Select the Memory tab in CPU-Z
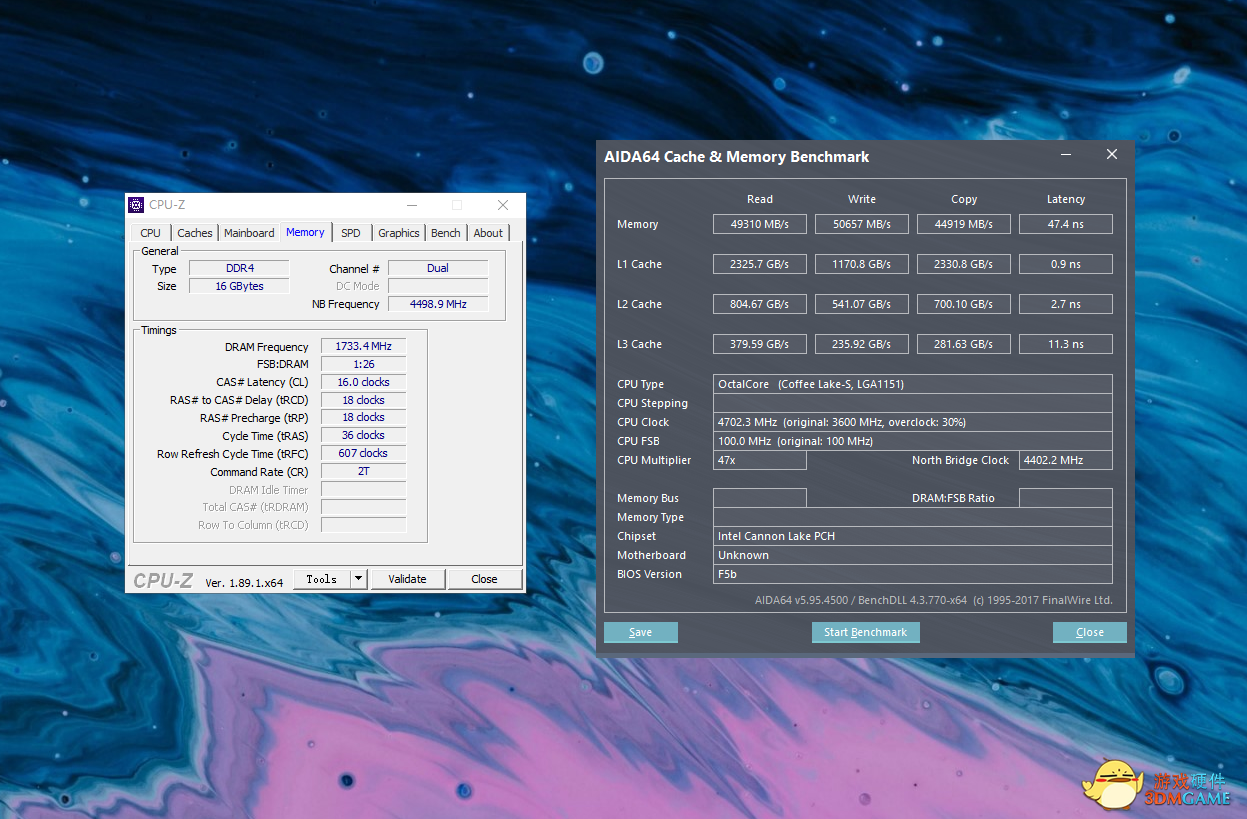This screenshot has height=819, width=1247. coord(305,232)
